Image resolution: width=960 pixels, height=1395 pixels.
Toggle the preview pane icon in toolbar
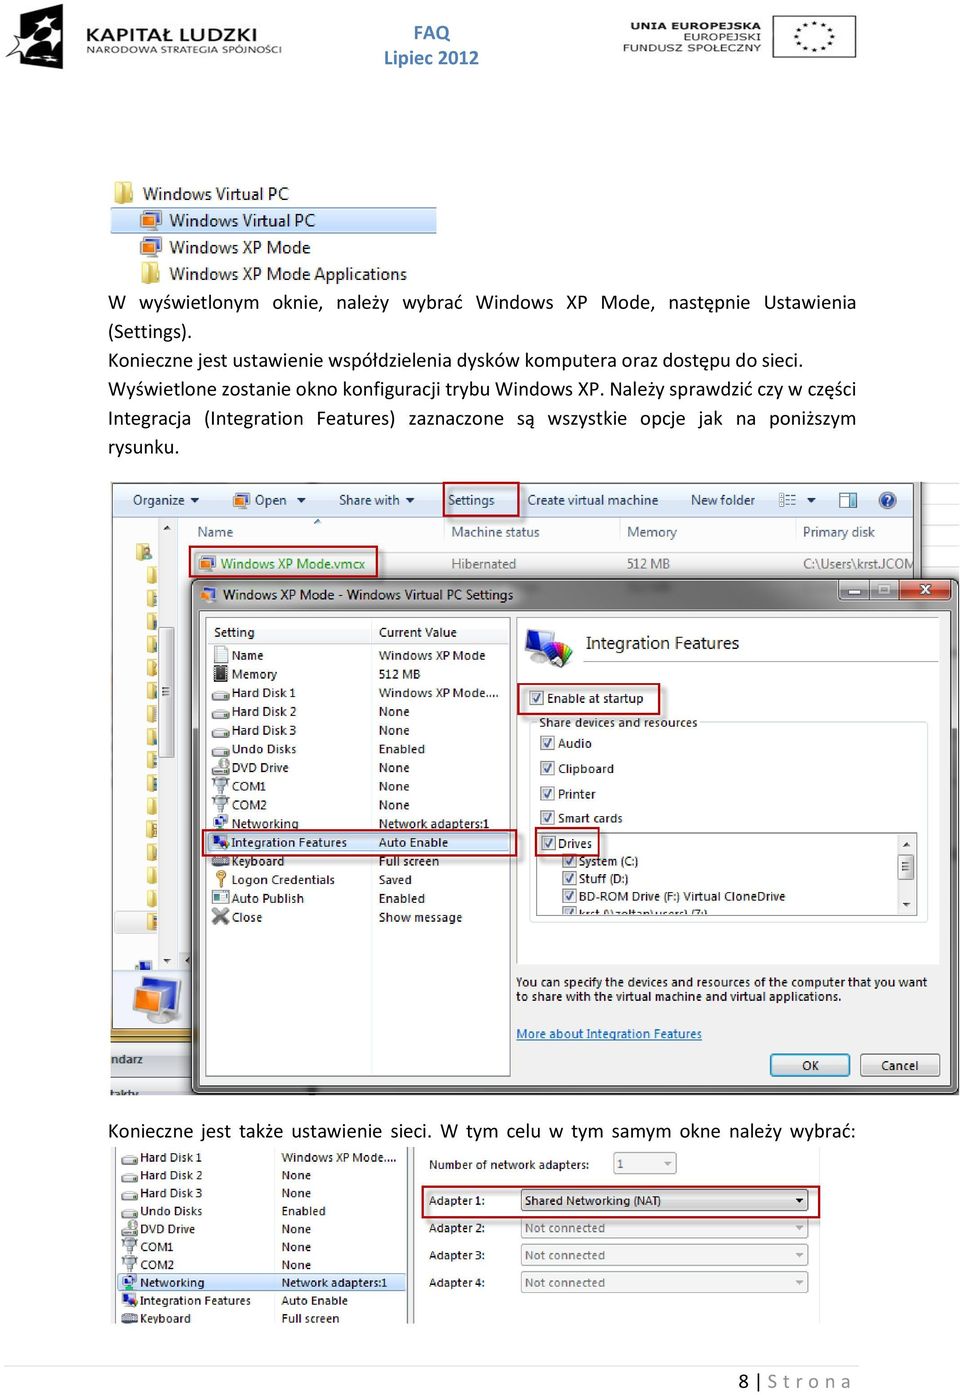point(848,500)
